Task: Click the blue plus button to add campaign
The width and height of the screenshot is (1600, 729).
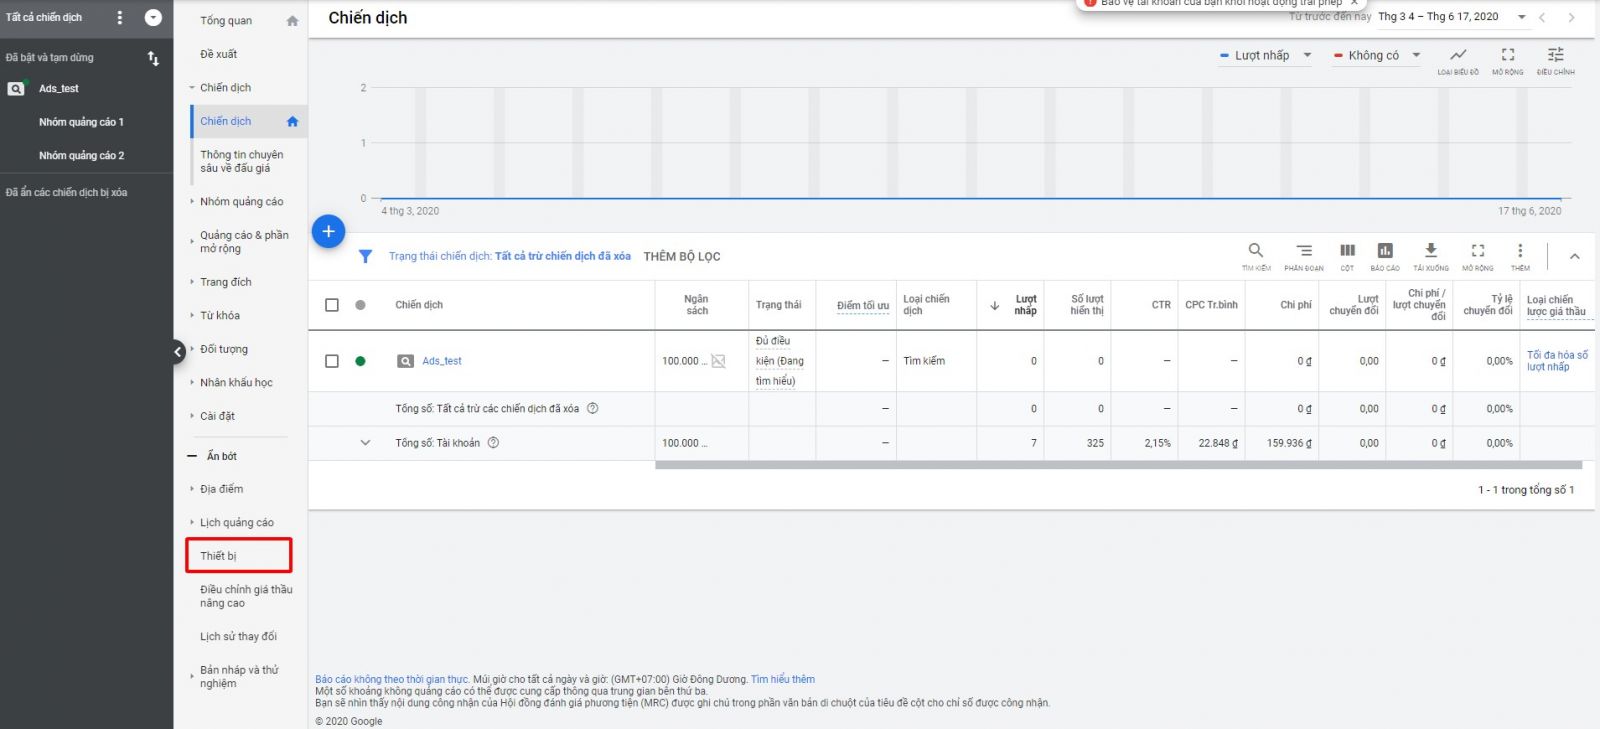Action: [328, 231]
